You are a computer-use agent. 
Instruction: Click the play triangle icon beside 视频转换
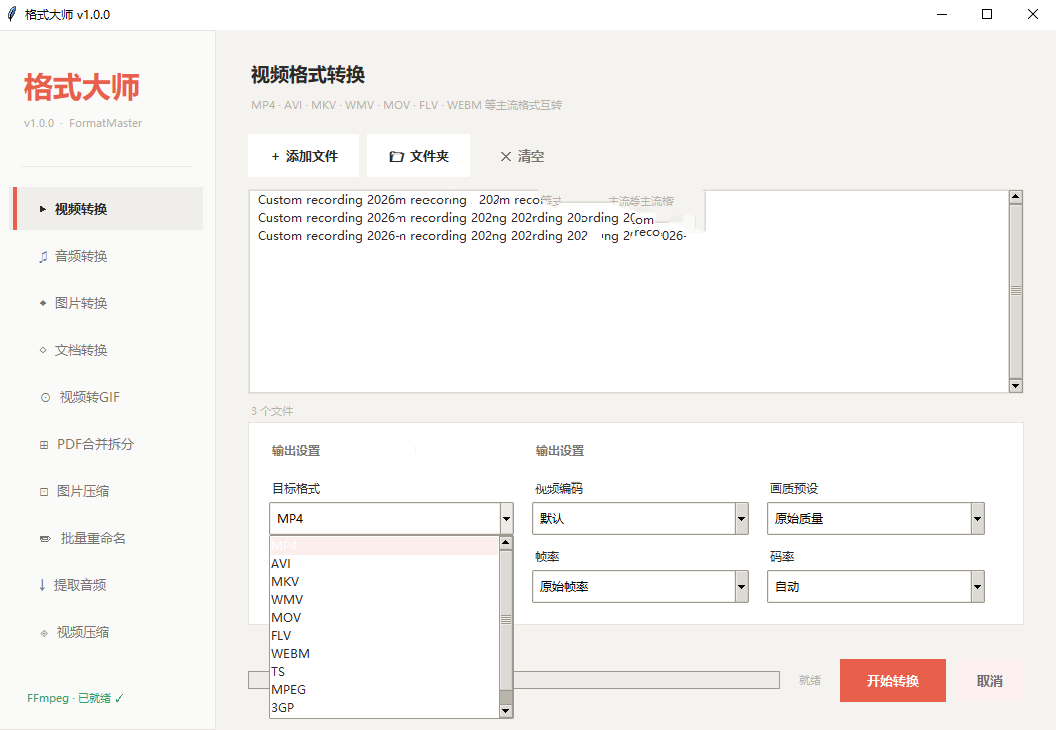pyautogui.click(x=42, y=209)
